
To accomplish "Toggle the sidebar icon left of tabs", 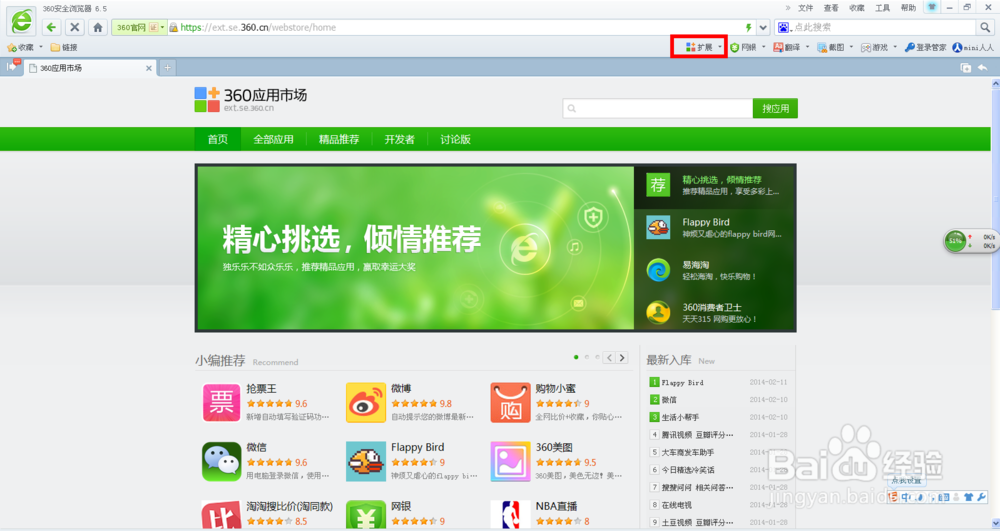I will [x=11, y=67].
